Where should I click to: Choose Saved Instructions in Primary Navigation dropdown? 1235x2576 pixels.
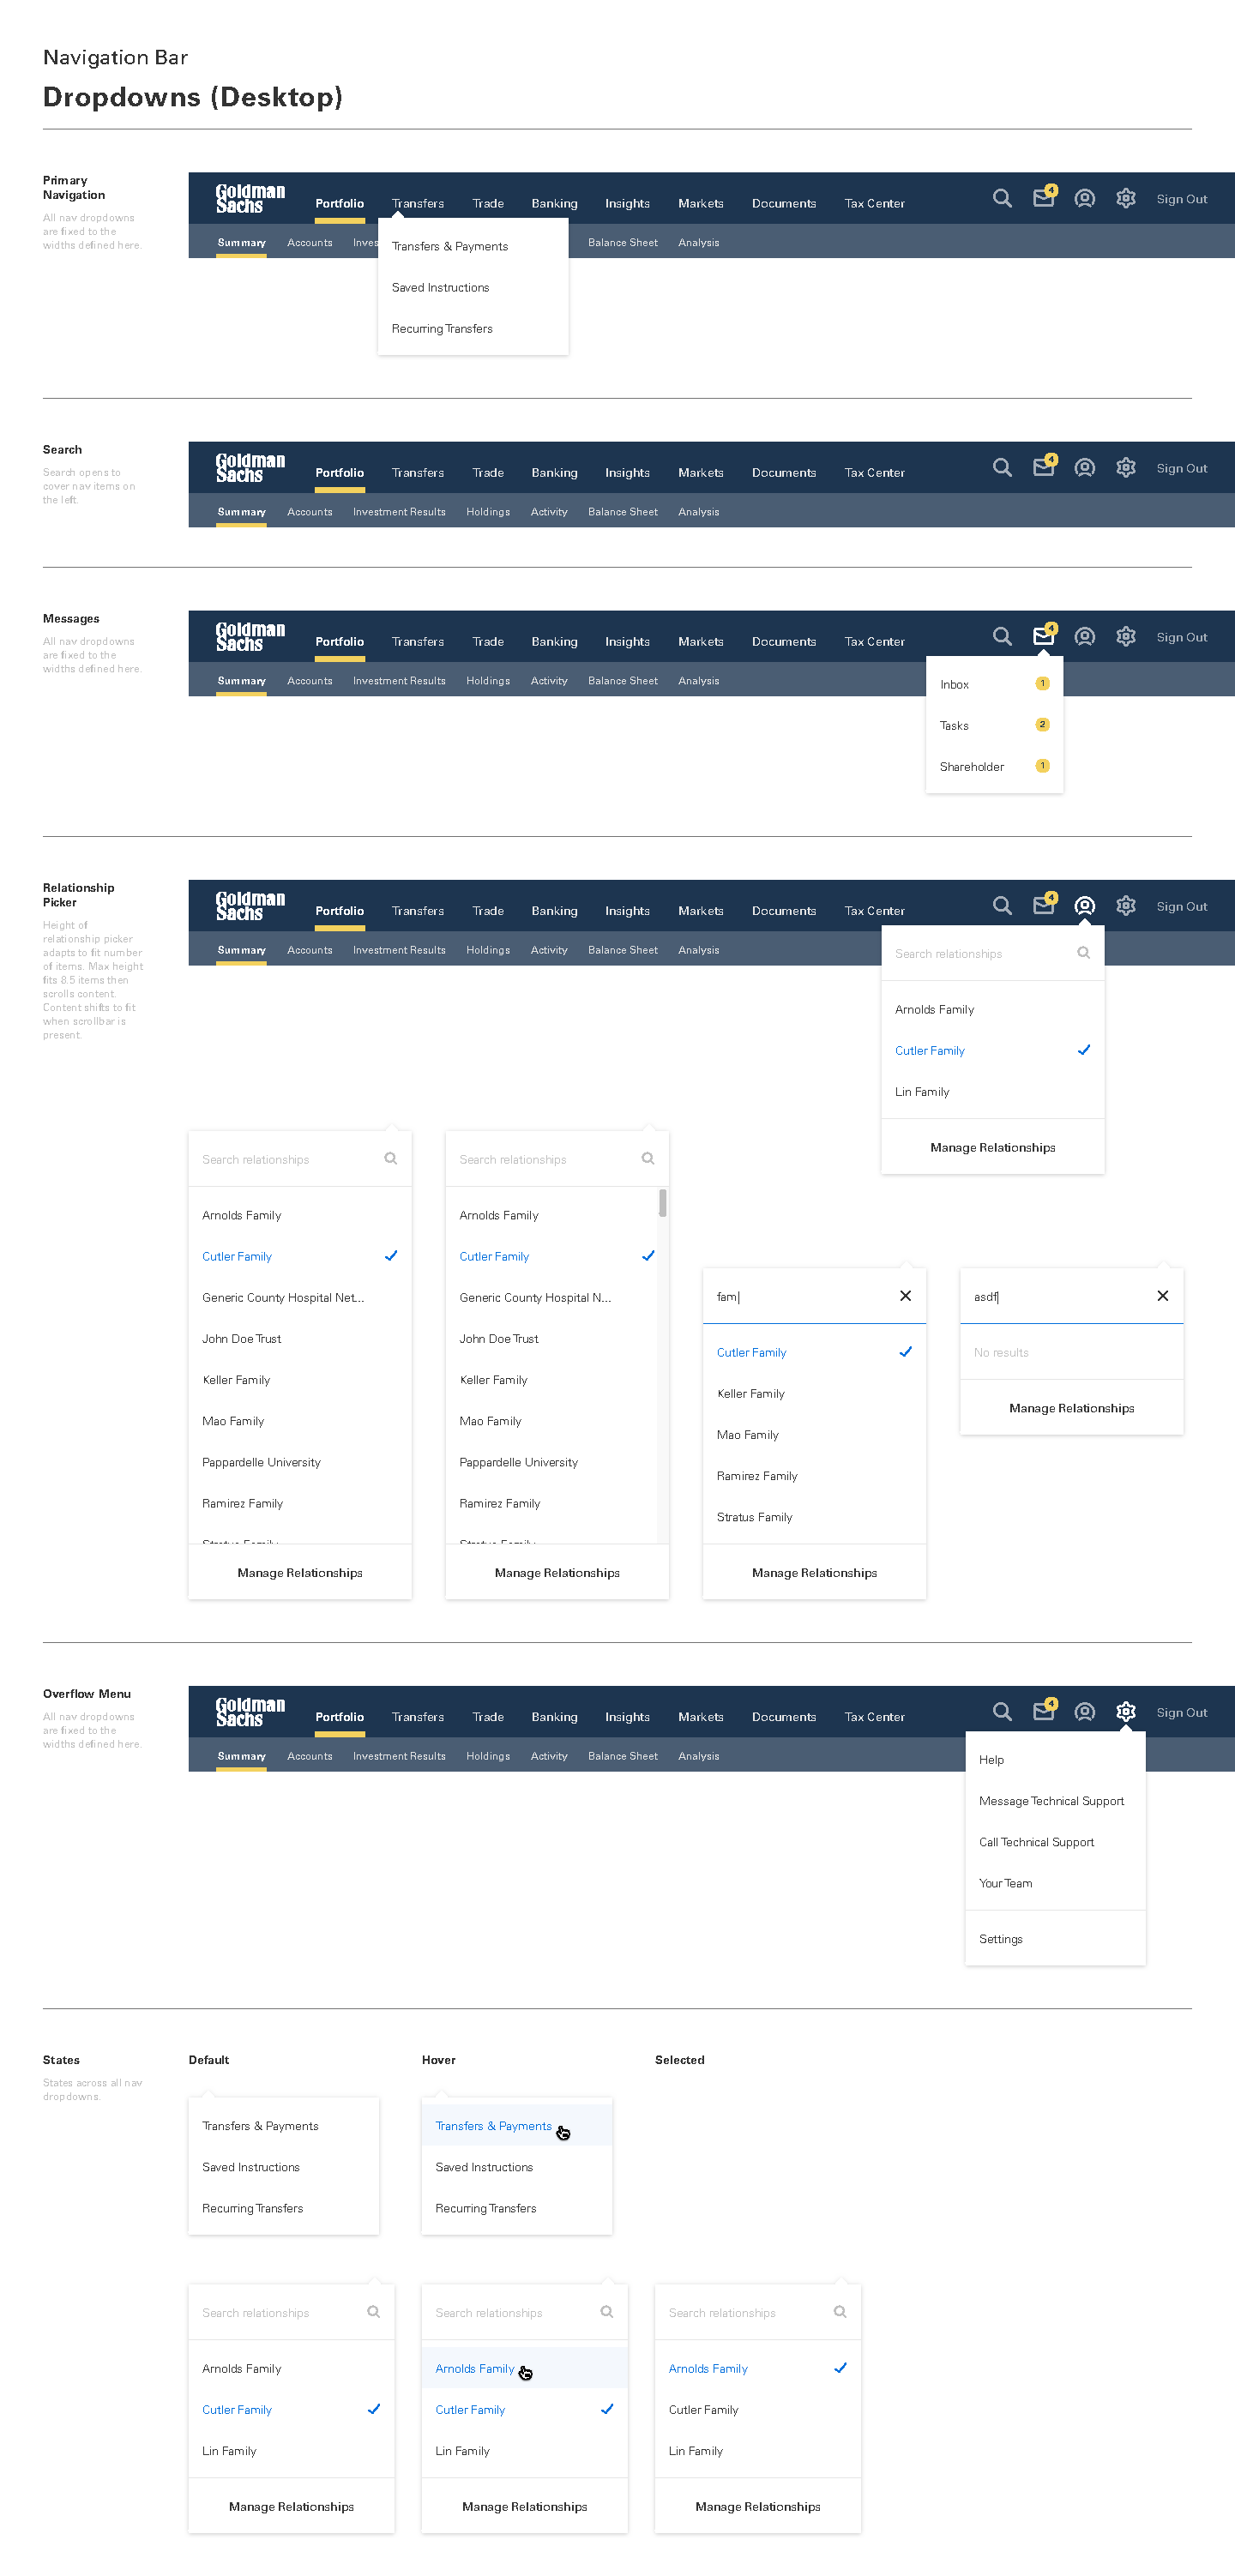(x=473, y=287)
